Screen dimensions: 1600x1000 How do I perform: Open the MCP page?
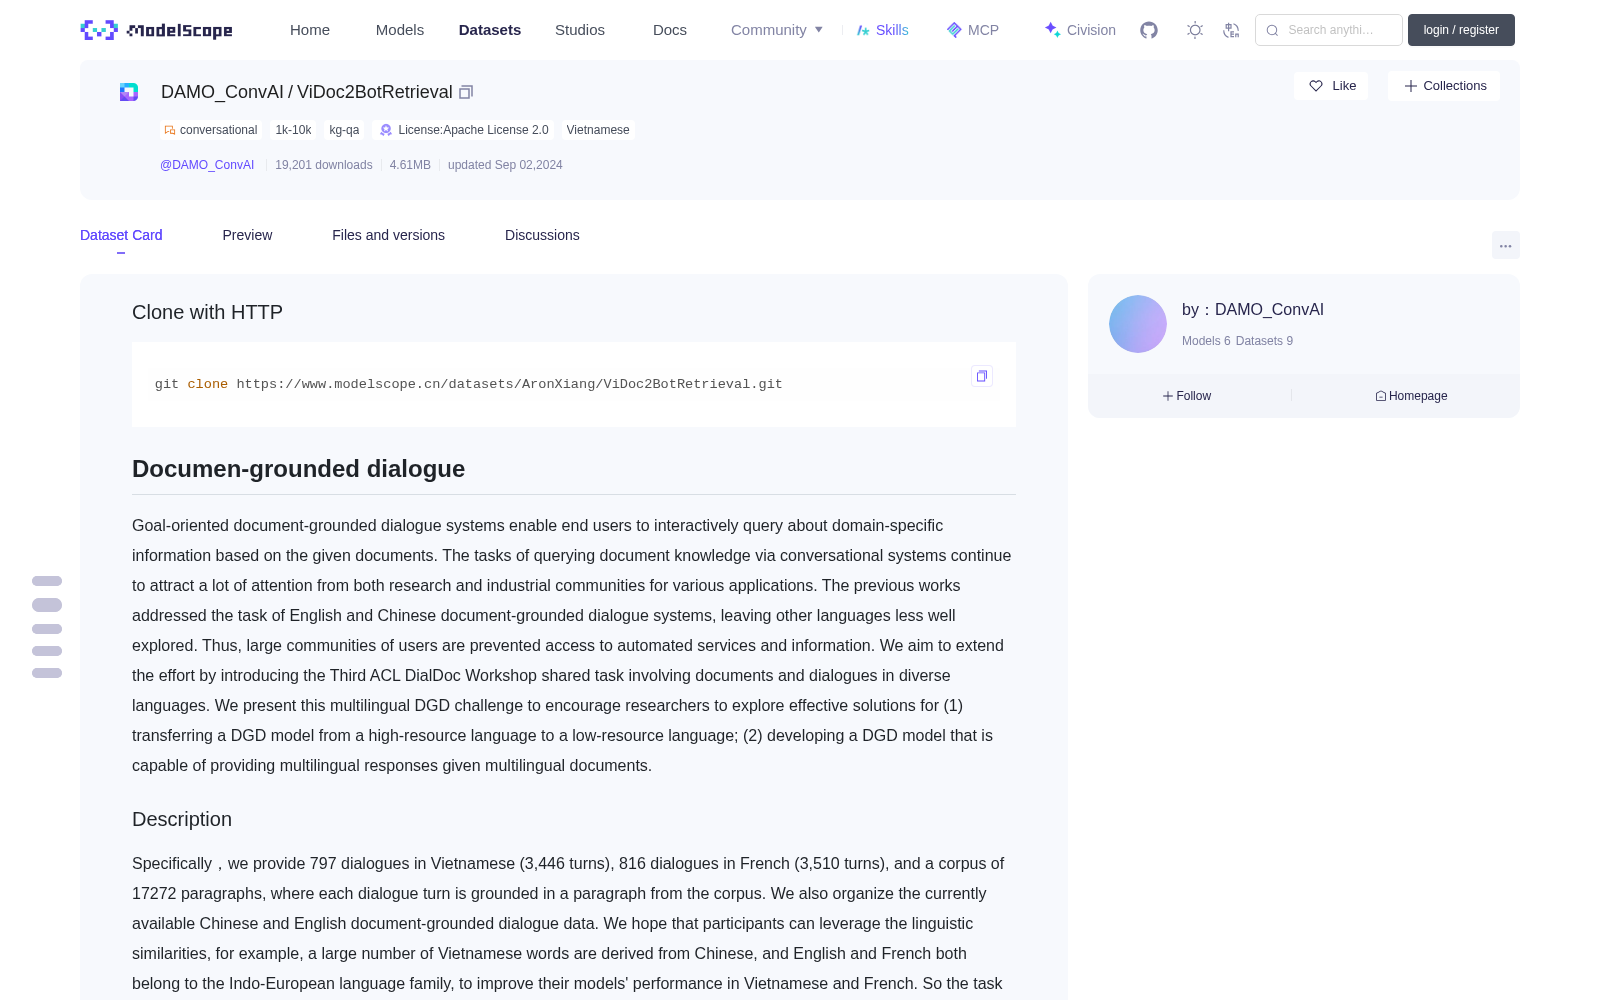pyautogui.click(x=973, y=30)
